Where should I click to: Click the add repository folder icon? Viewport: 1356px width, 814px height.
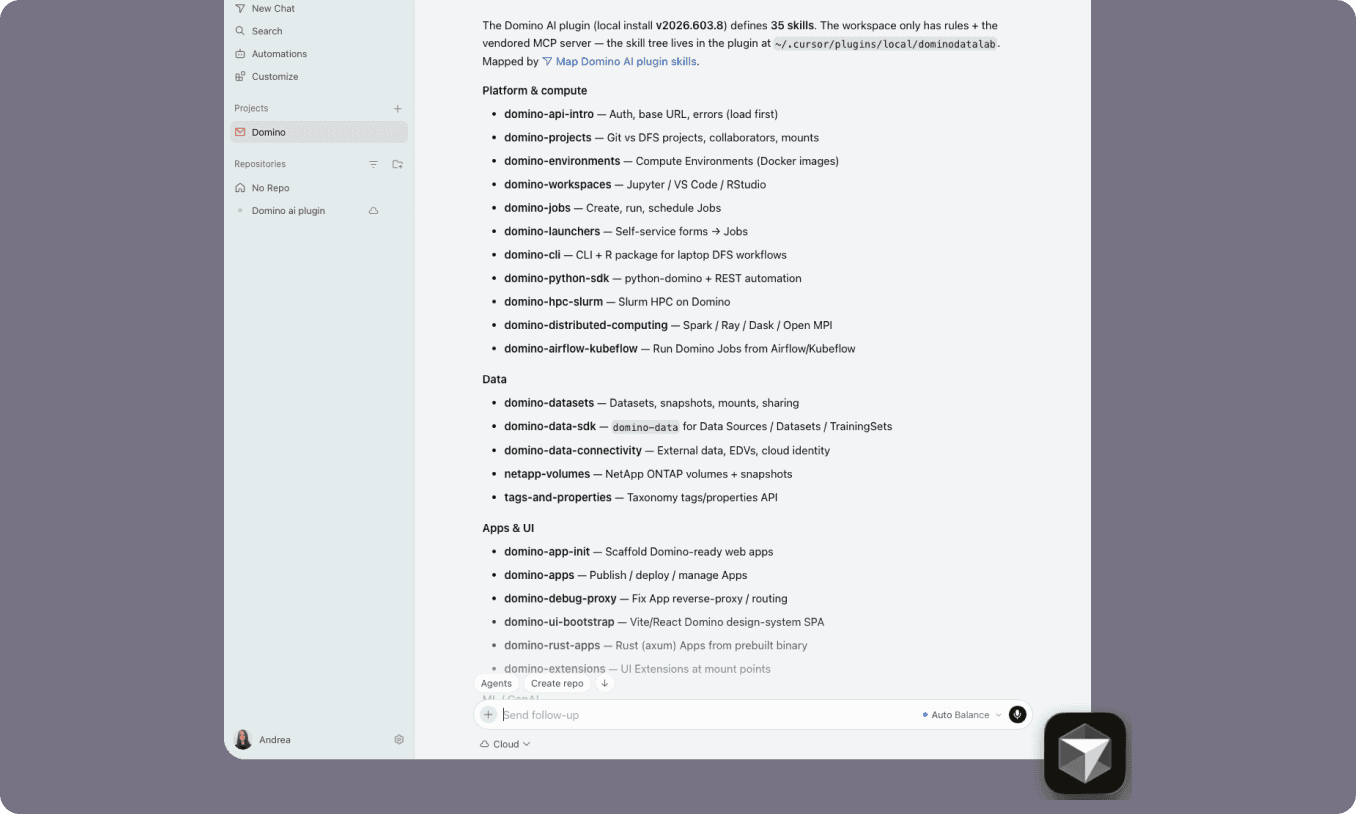(397, 164)
